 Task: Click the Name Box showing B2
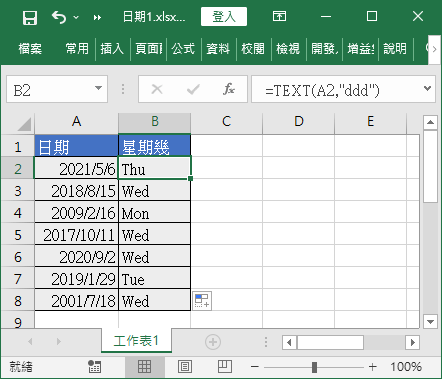[50, 89]
